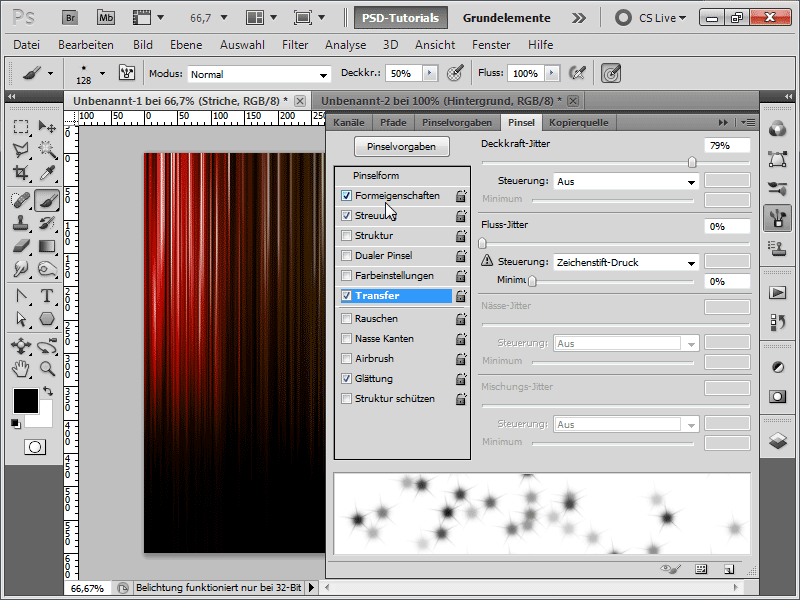The image size is (800, 600).
Task: Open the Fenster menu
Action: point(491,45)
